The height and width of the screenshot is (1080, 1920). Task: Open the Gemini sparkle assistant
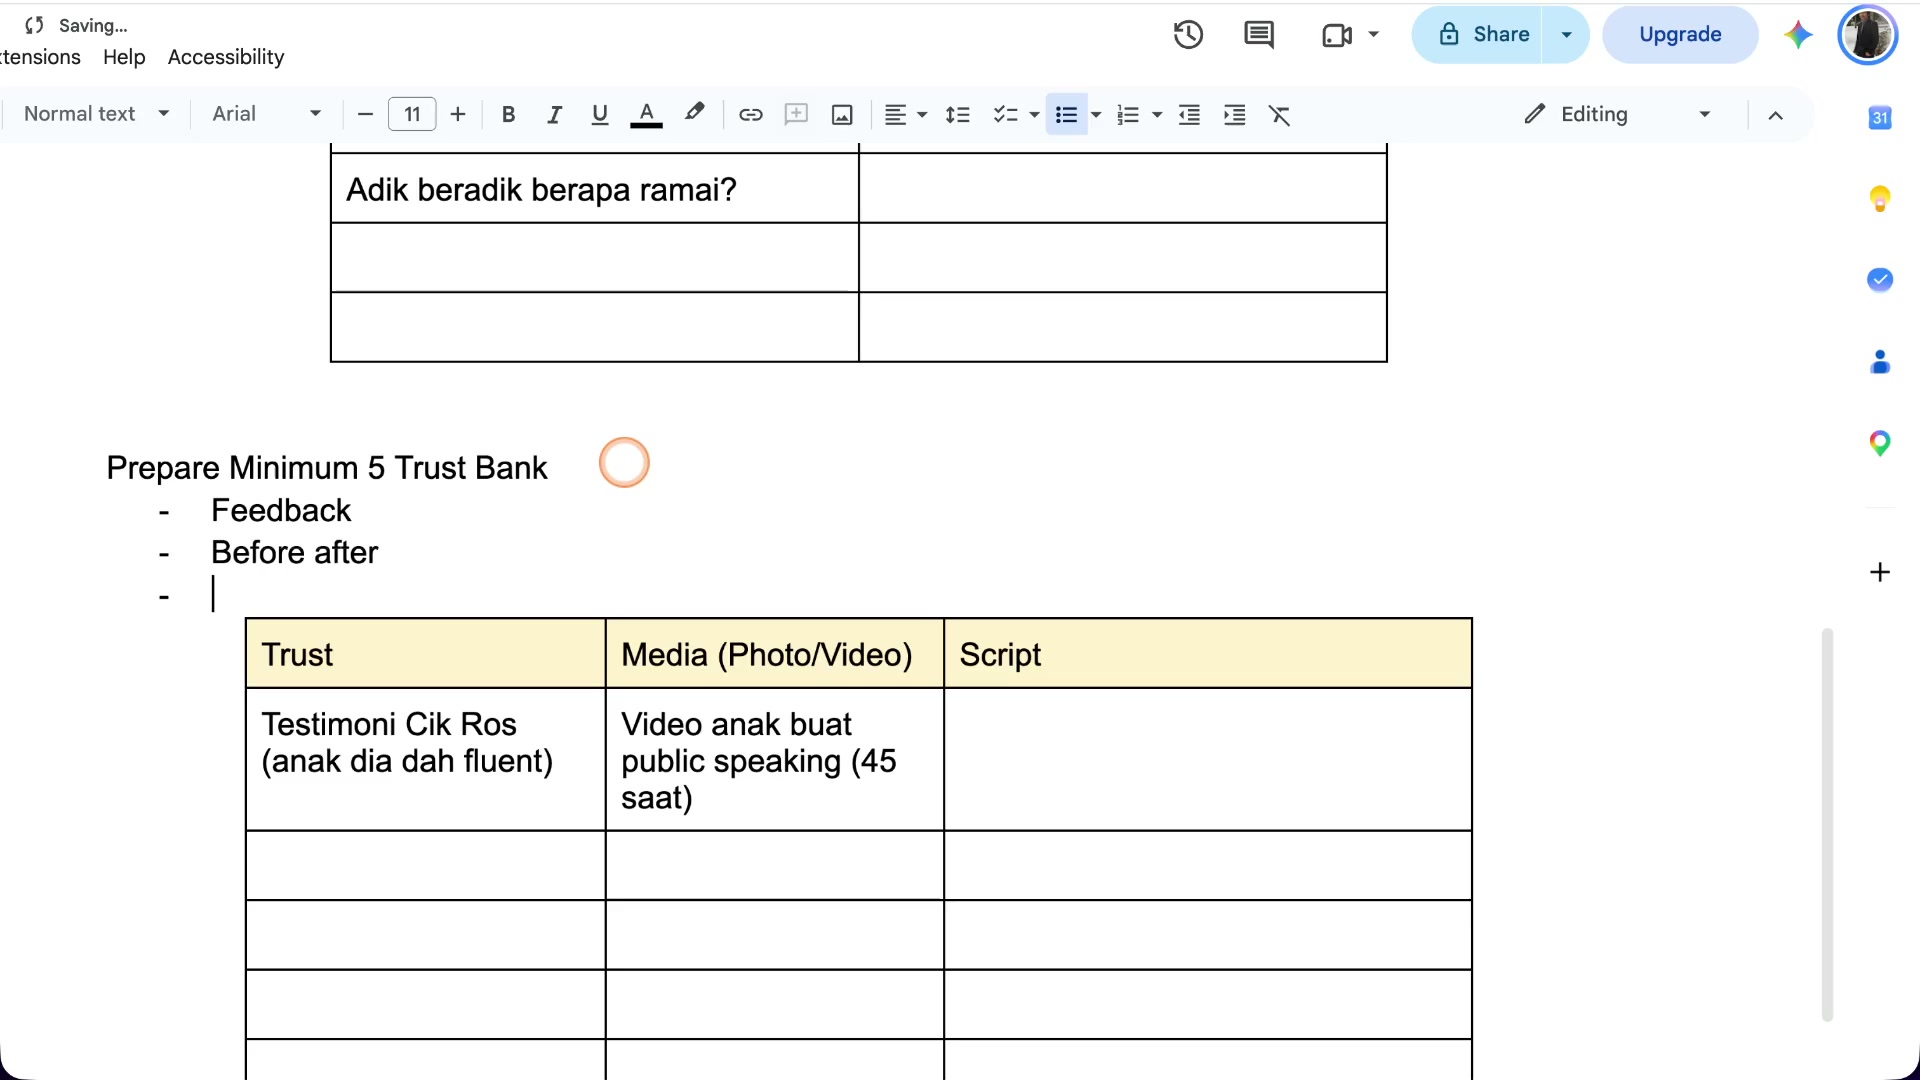pyautogui.click(x=1798, y=35)
